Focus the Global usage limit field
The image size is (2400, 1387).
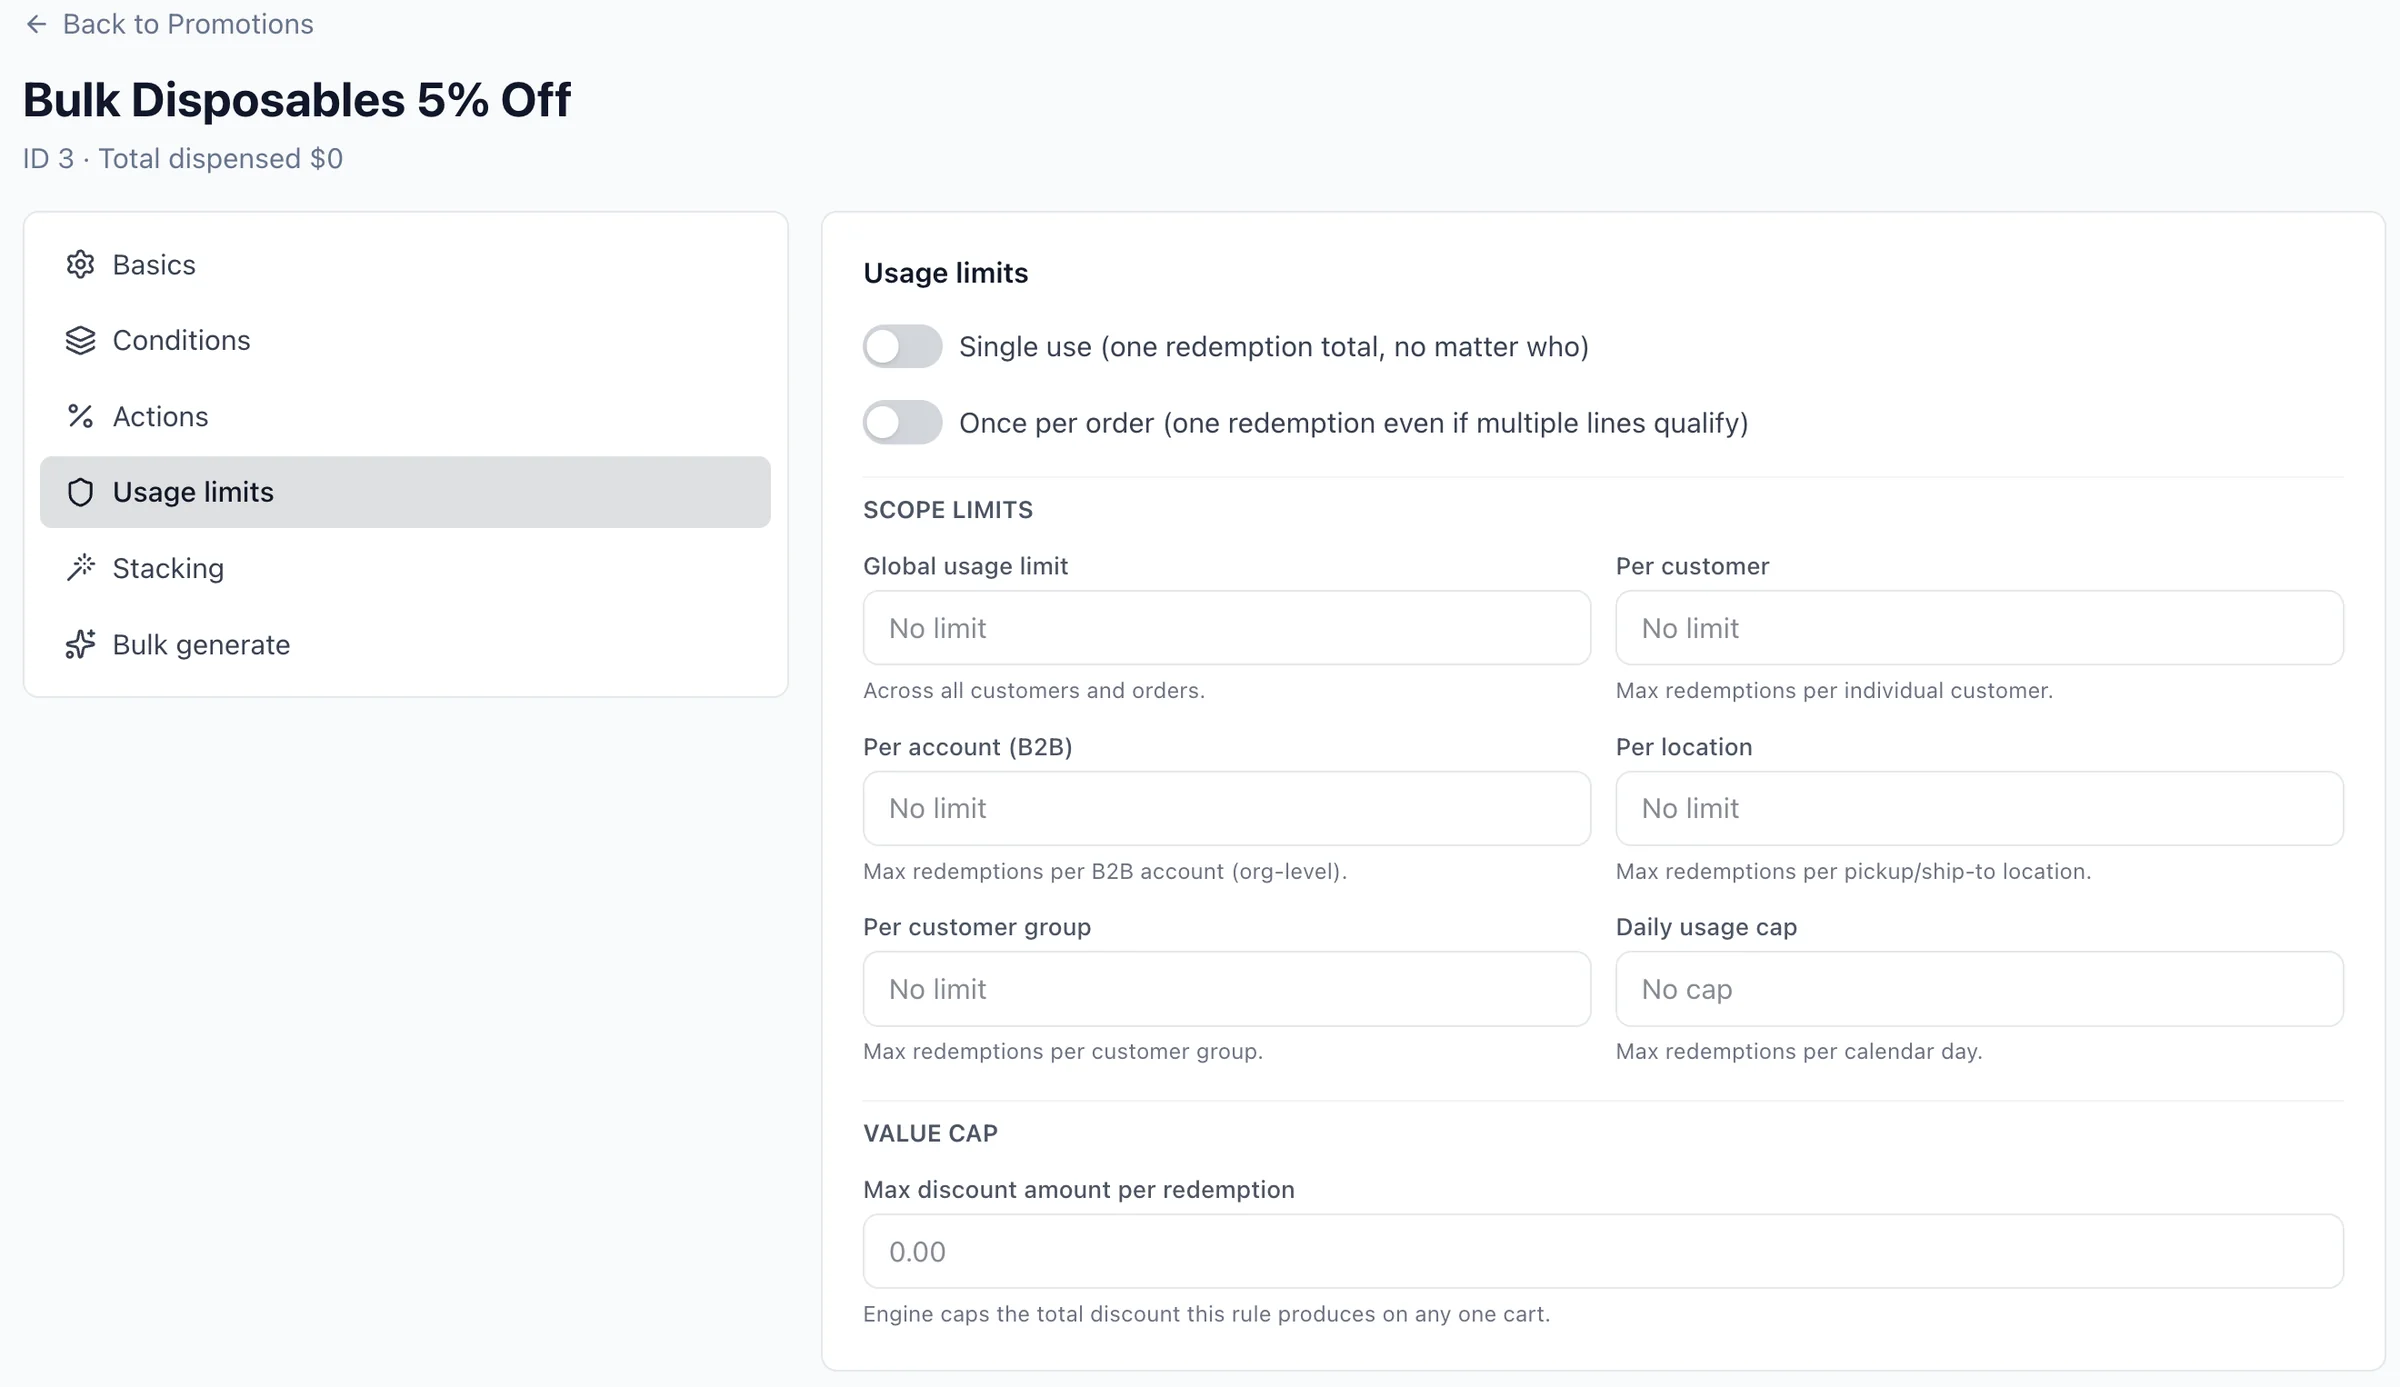click(x=1226, y=628)
